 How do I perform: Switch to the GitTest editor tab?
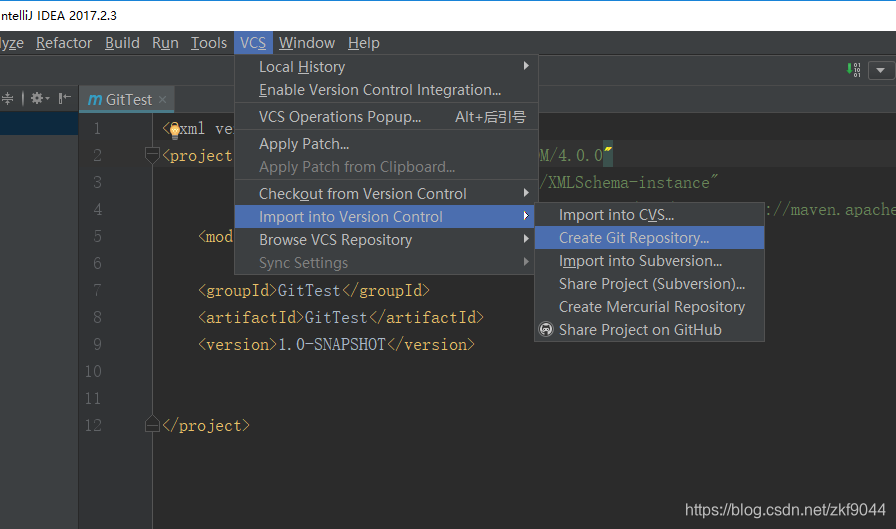[127, 99]
